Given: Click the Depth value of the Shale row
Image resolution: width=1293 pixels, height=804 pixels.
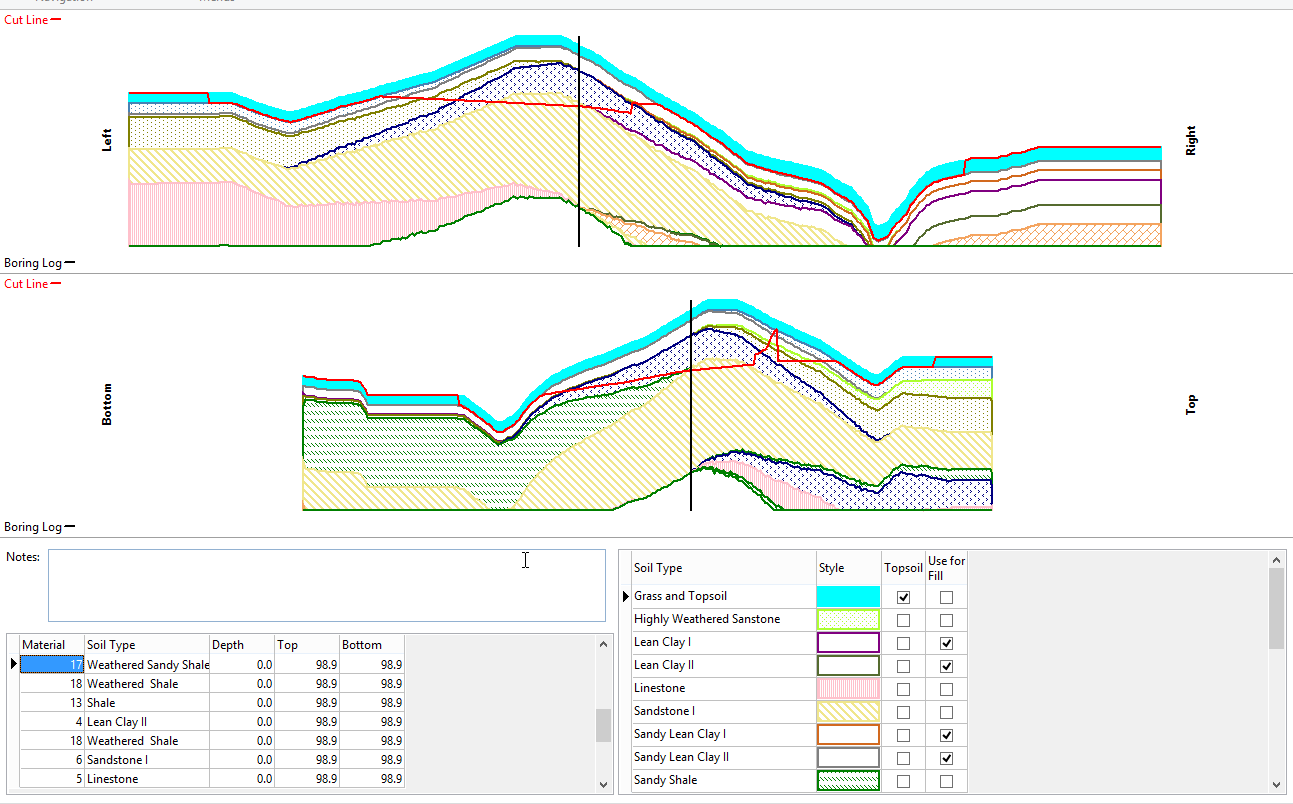Looking at the screenshot, I should pos(242,703).
